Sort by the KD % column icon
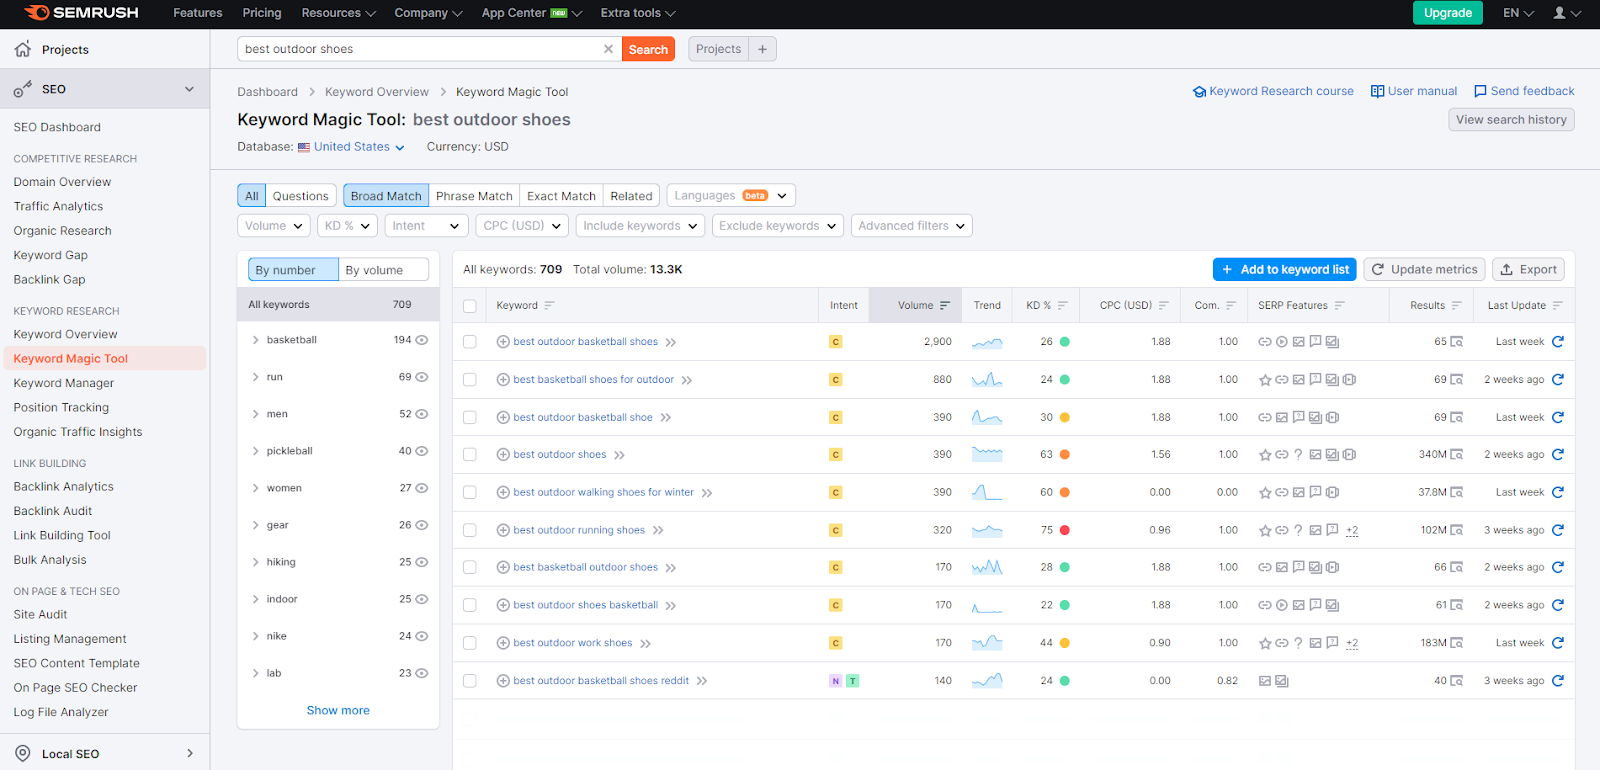This screenshot has height=770, width=1600. coord(1063,306)
